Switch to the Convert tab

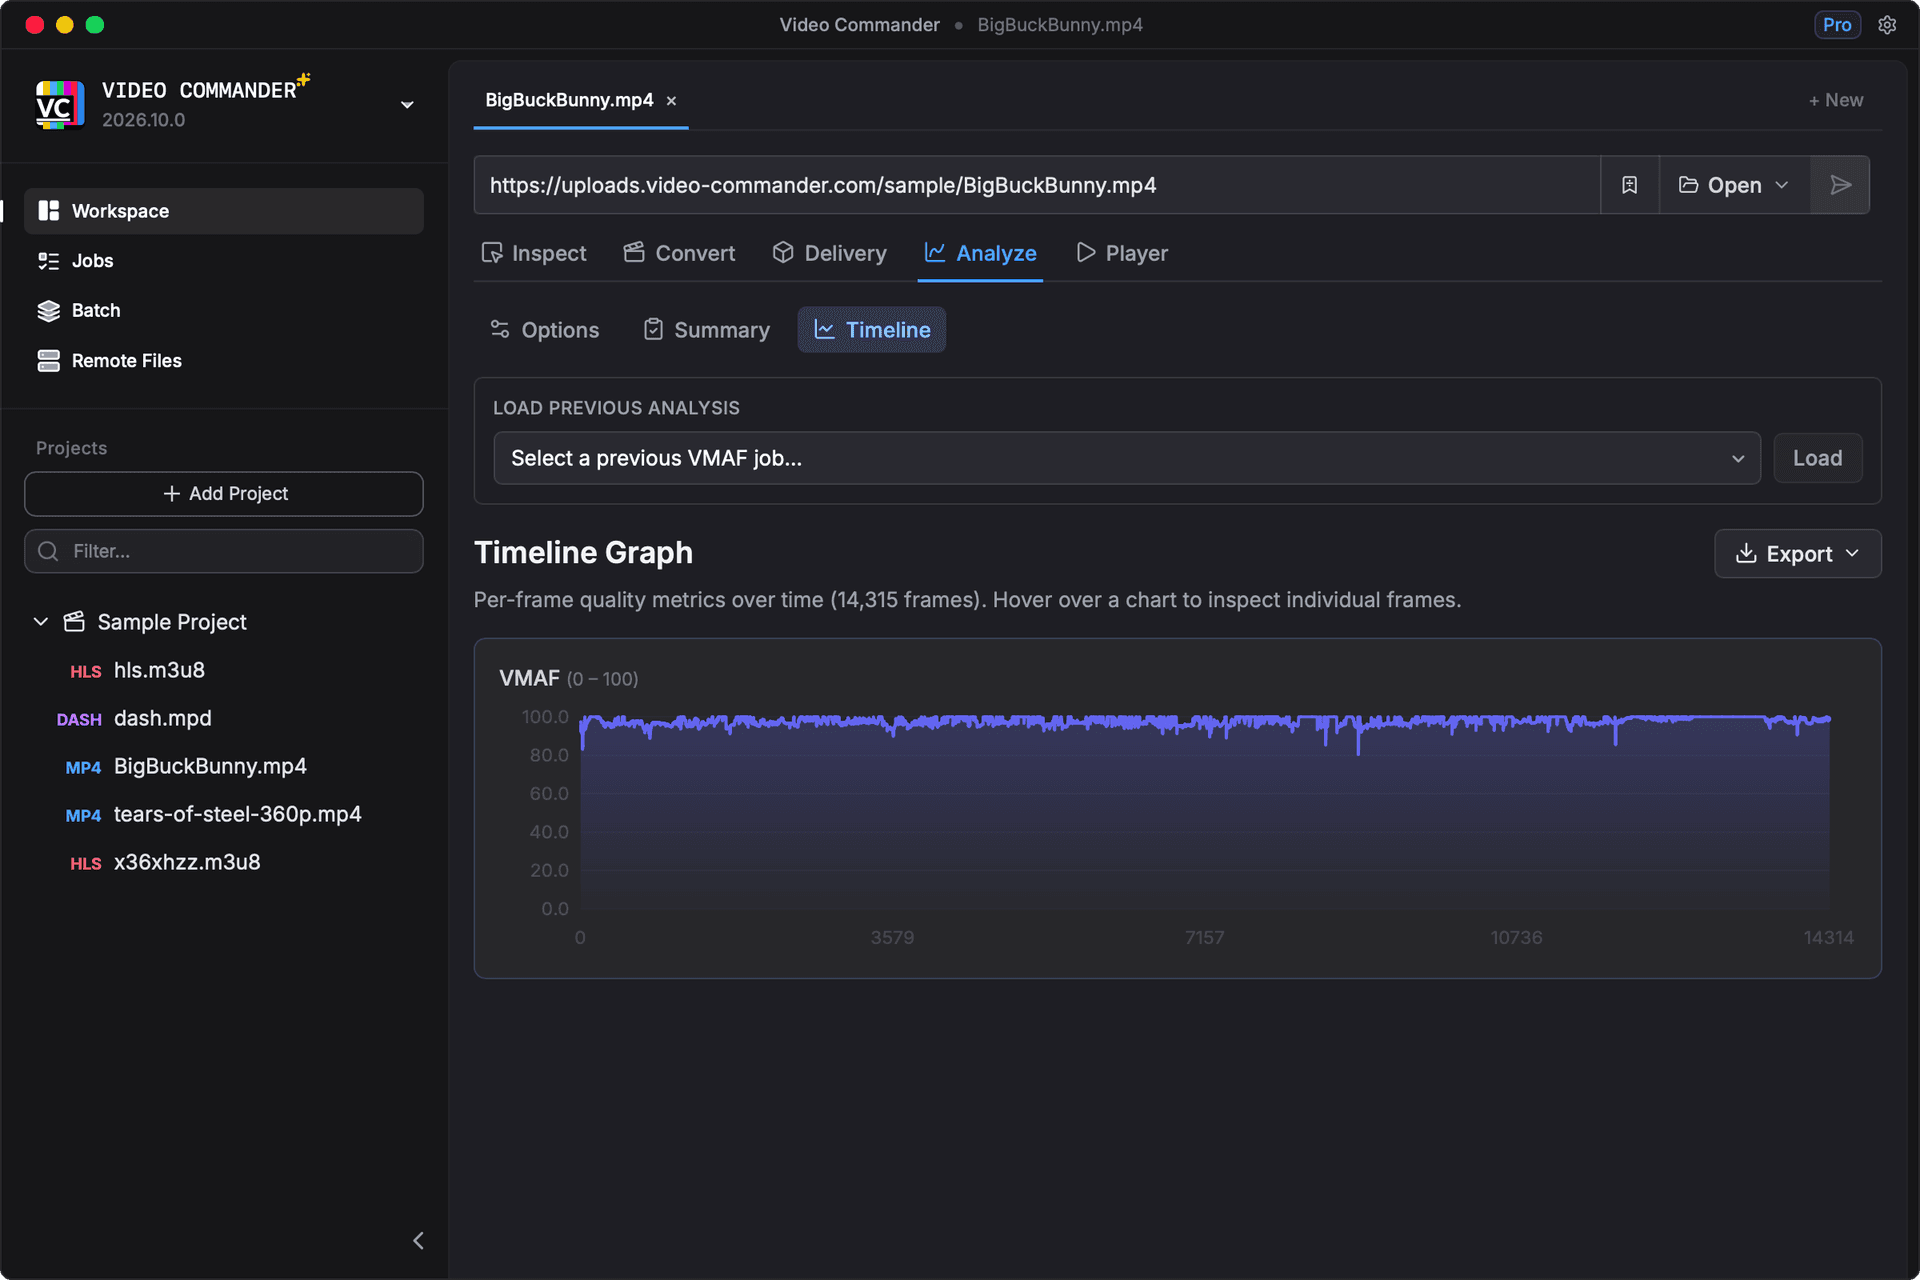(x=679, y=253)
